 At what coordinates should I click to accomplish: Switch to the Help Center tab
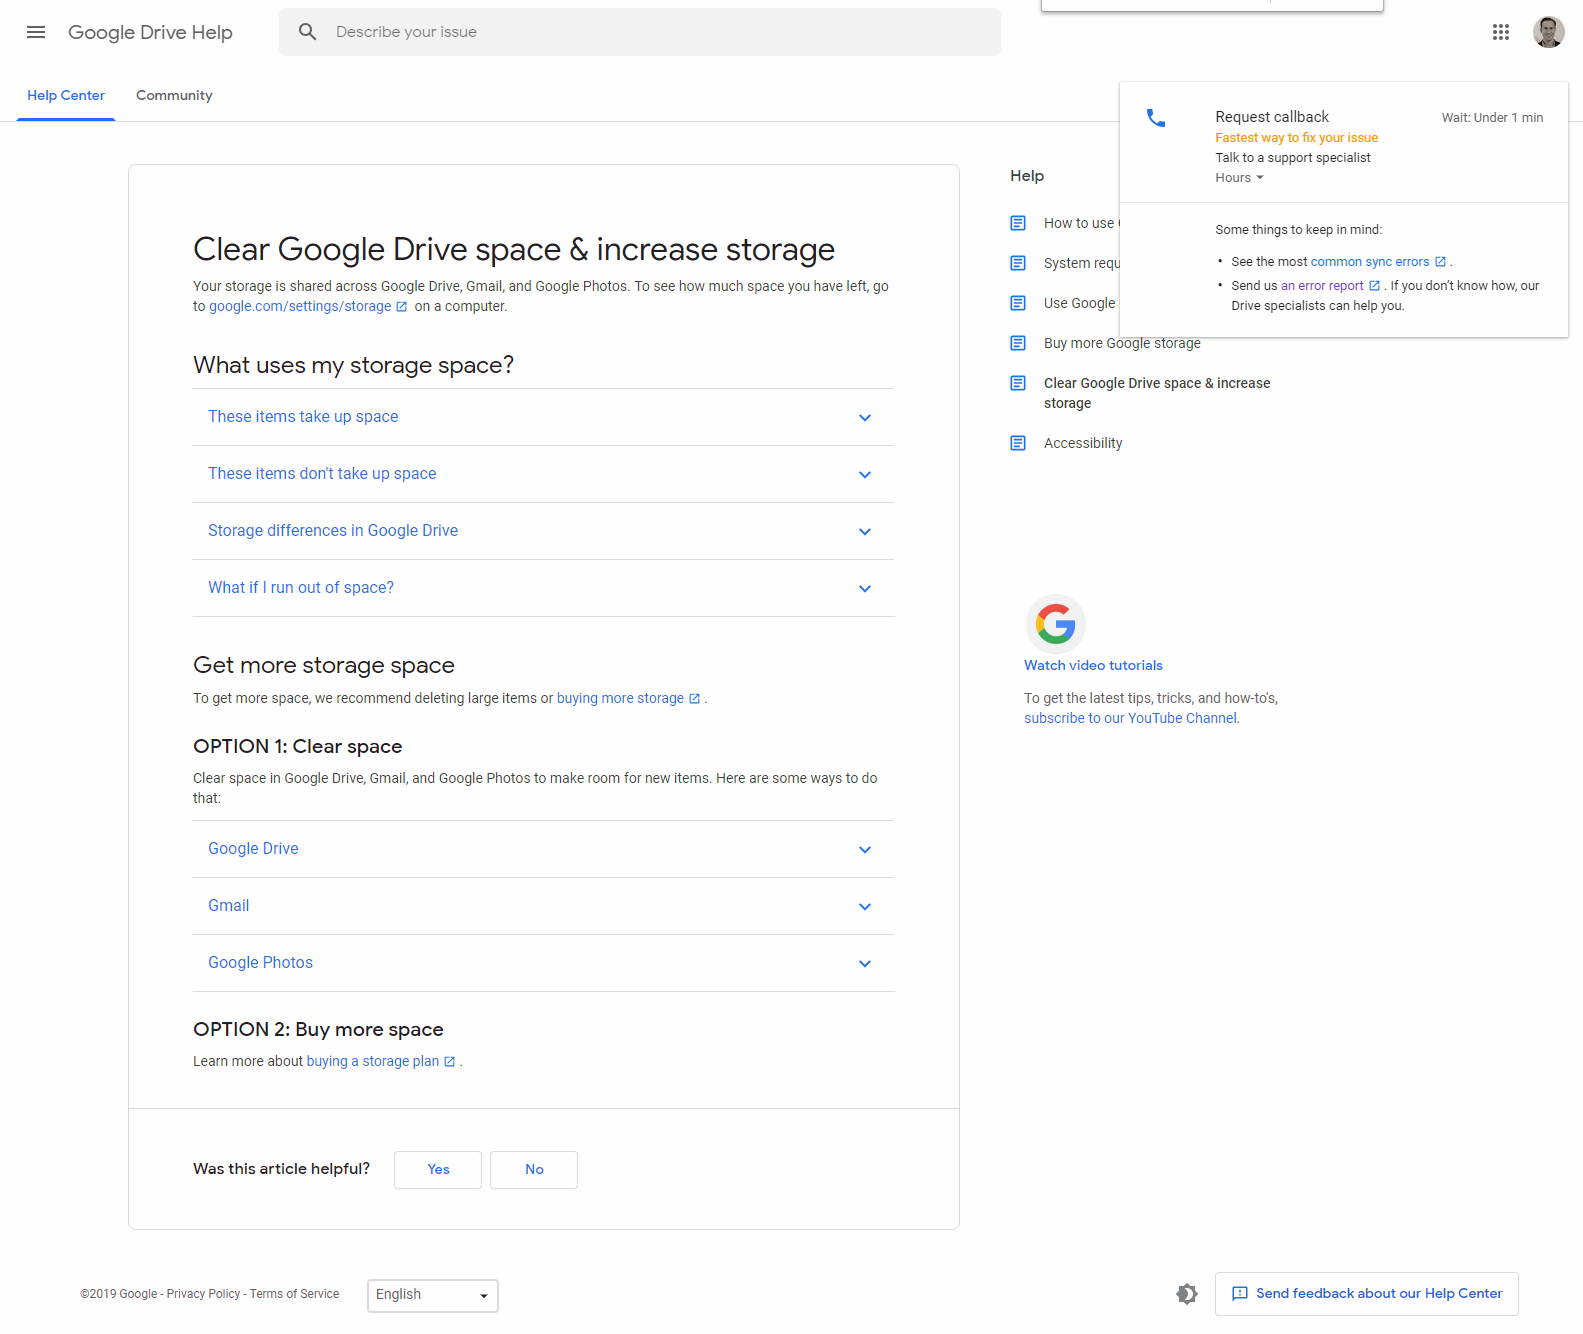[x=66, y=96]
